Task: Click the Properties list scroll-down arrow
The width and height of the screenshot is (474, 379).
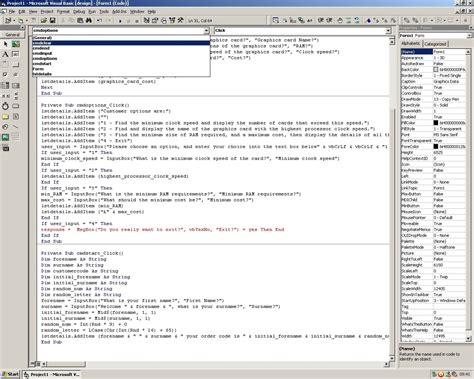Action: [468, 339]
